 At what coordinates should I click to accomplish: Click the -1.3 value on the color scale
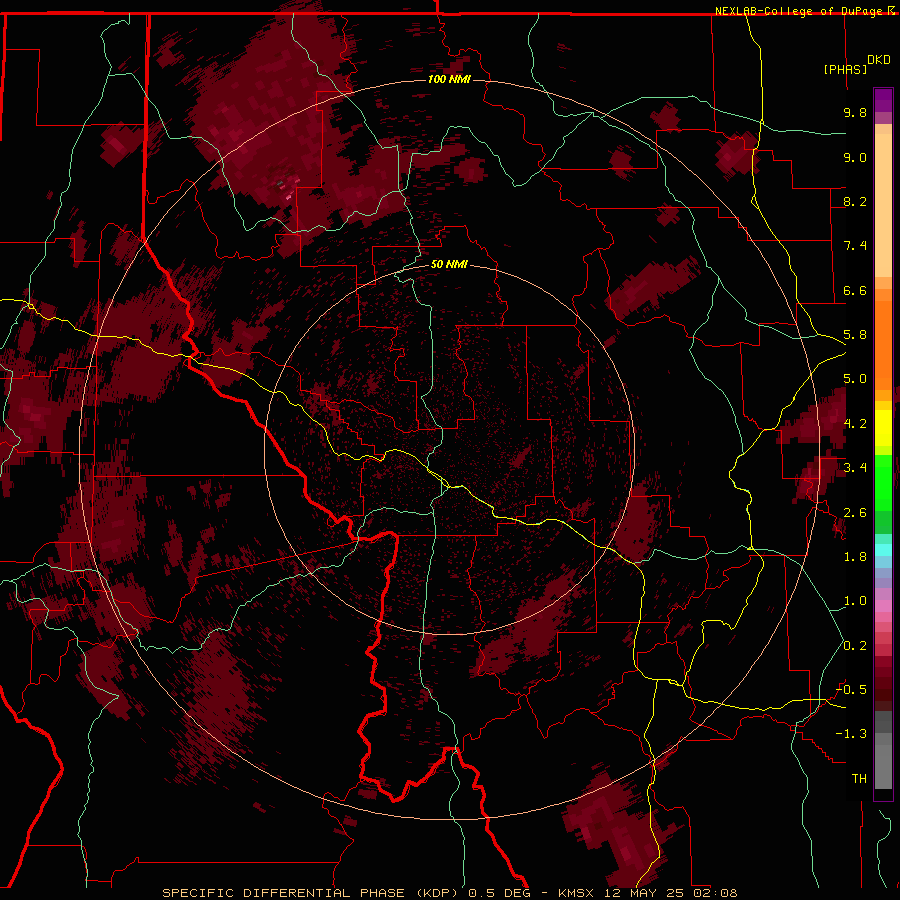coord(852,734)
